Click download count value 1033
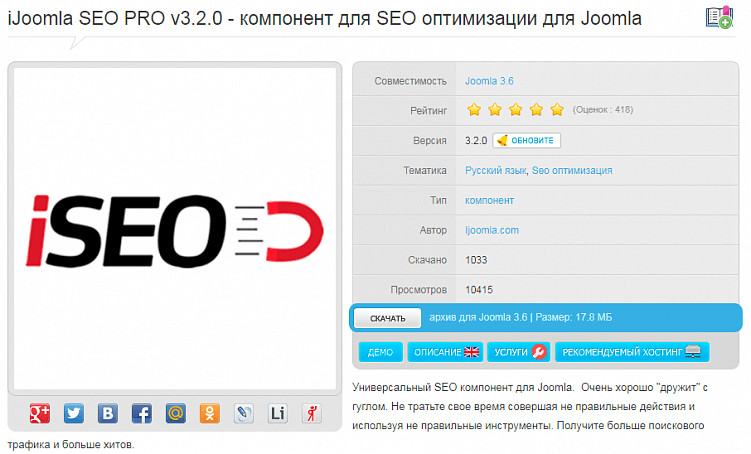The image size is (751, 454). (x=476, y=260)
